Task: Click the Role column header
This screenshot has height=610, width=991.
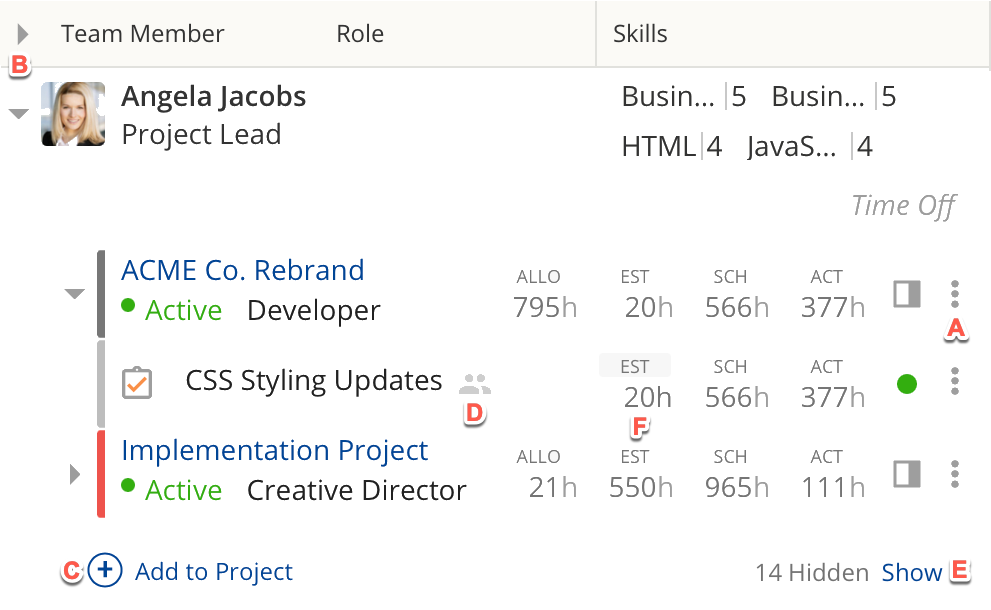Action: tap(360, 34)
